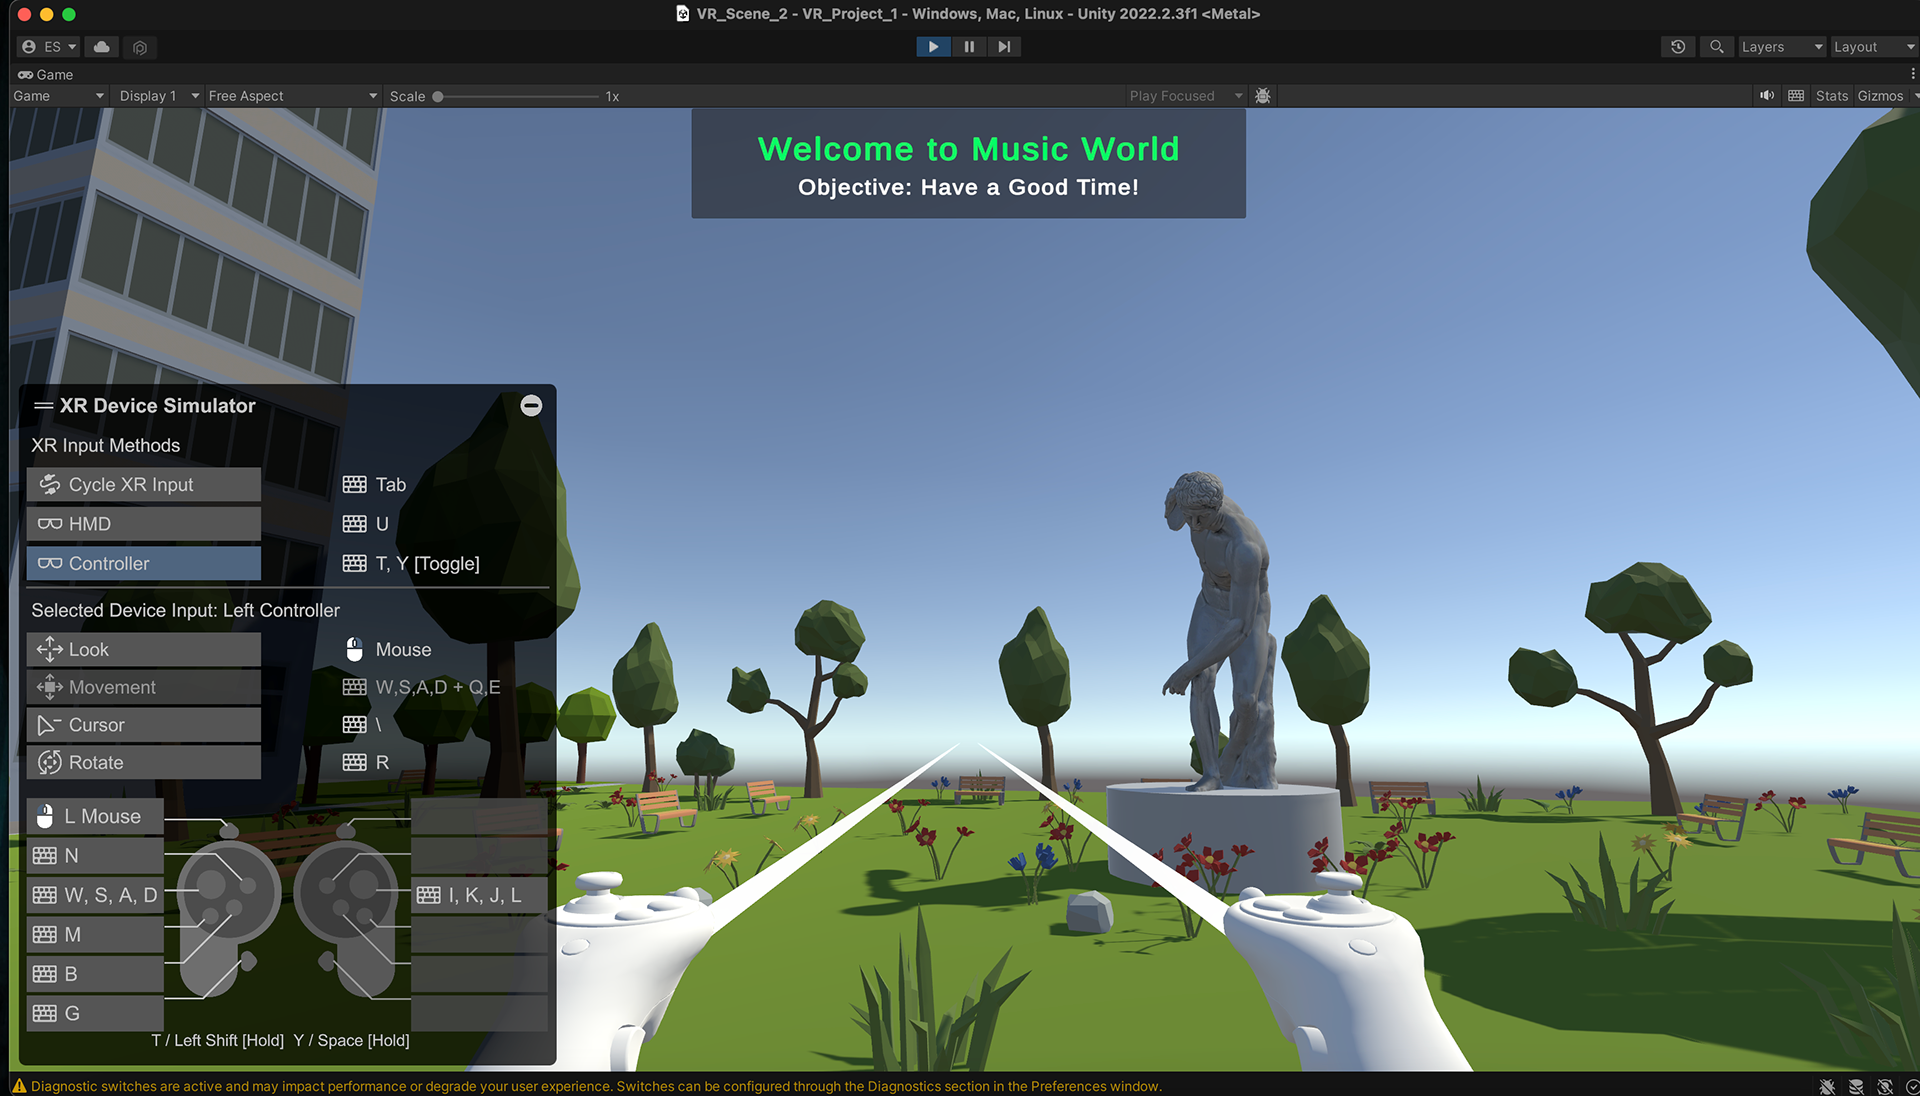
Task: Click the Movement button
Action: 144,688
